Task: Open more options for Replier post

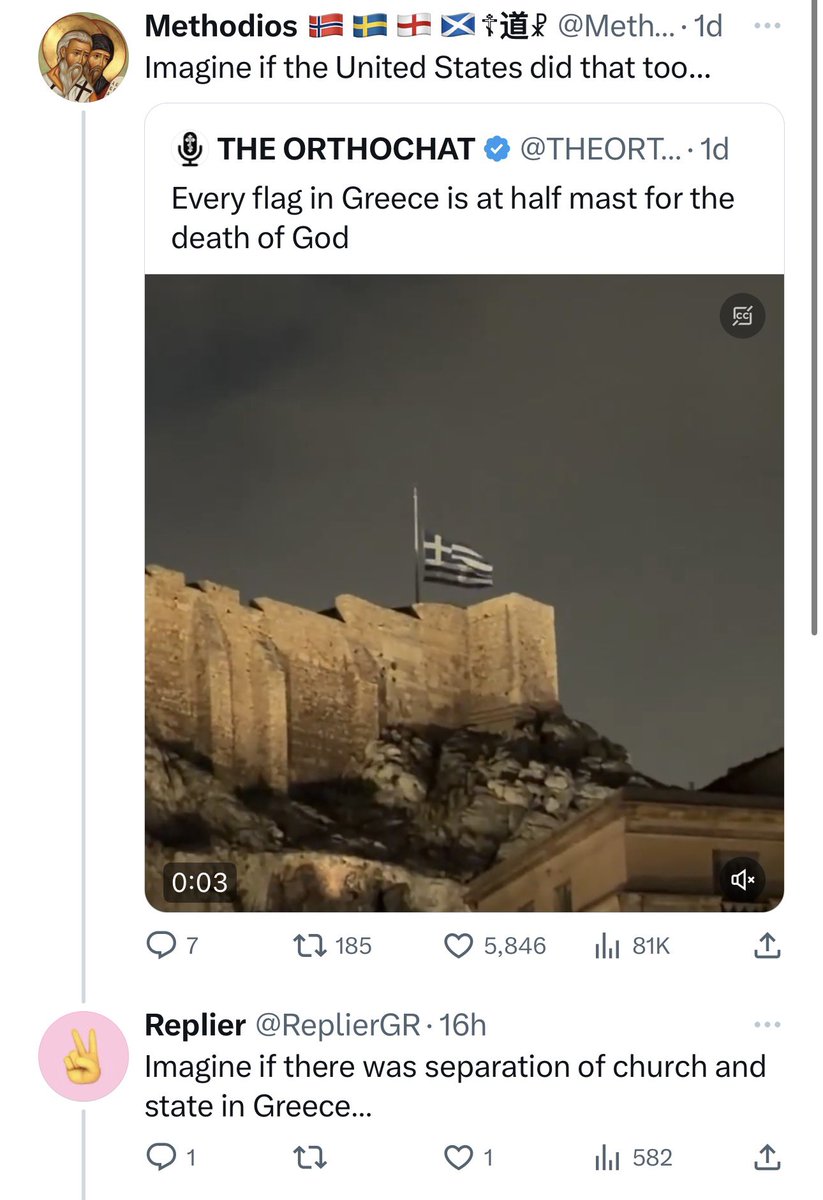Action: click(x=765, y=1025)
